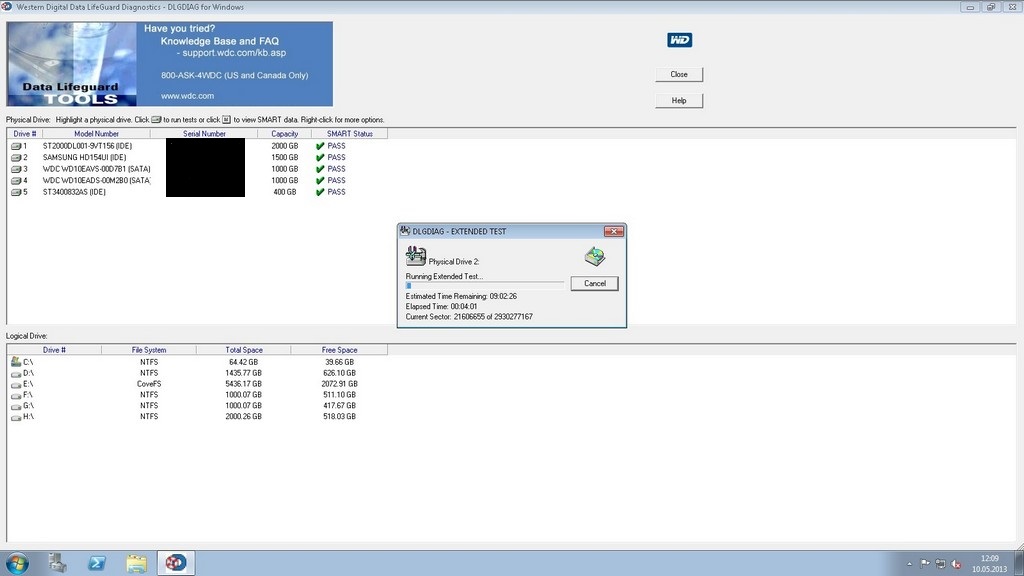The height and width of the screenshot is (576, 1024).
Task: Open Help in Data Lifeguard Diagnostics
Action: point(679,100)
